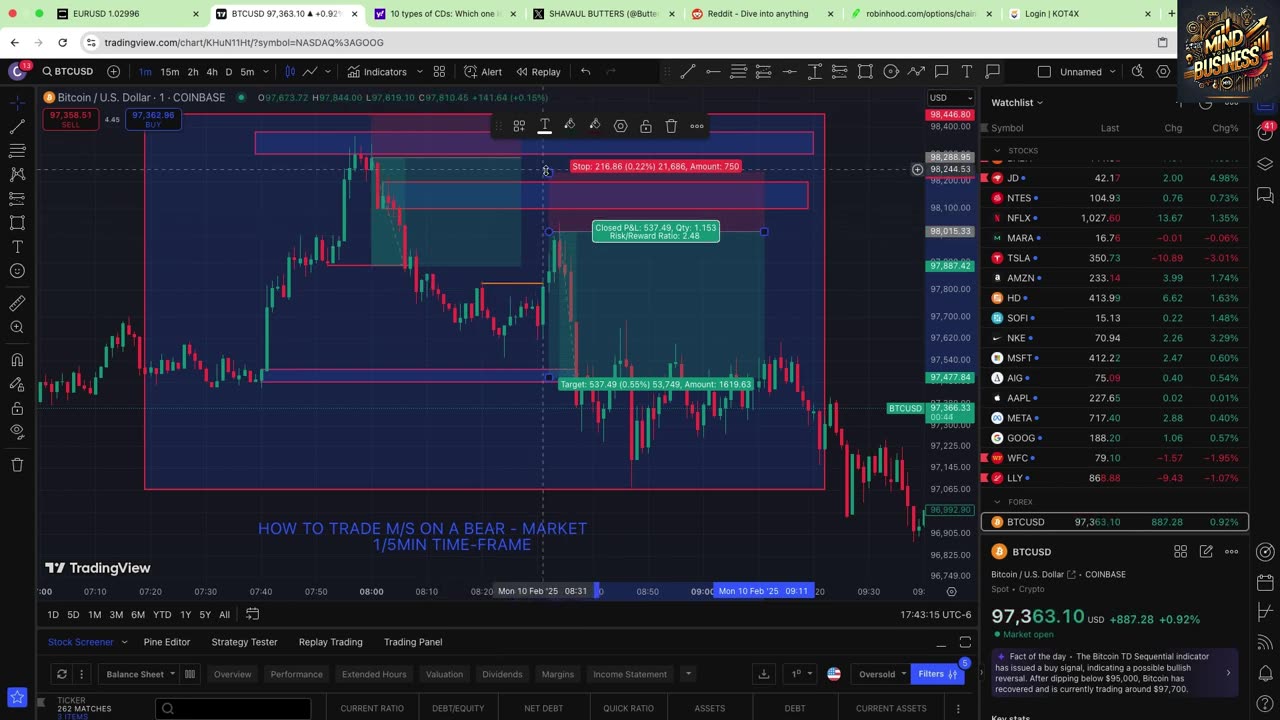The height and width of the screenshot is (720, 1280).
Task: Switch chart to 4h interval
Action: [212, 72]
